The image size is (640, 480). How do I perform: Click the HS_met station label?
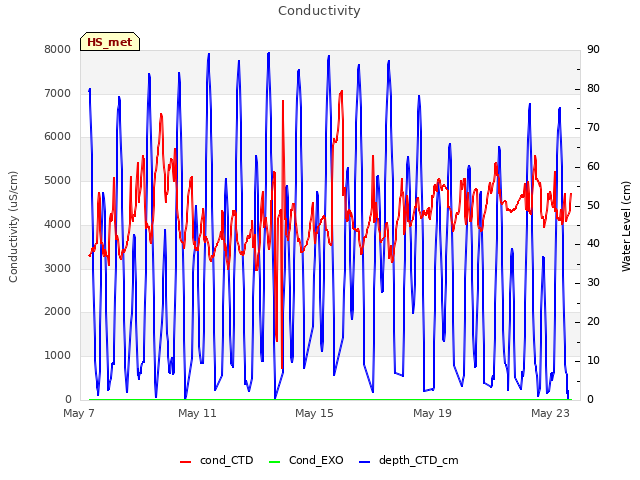[x=110, y=42]
